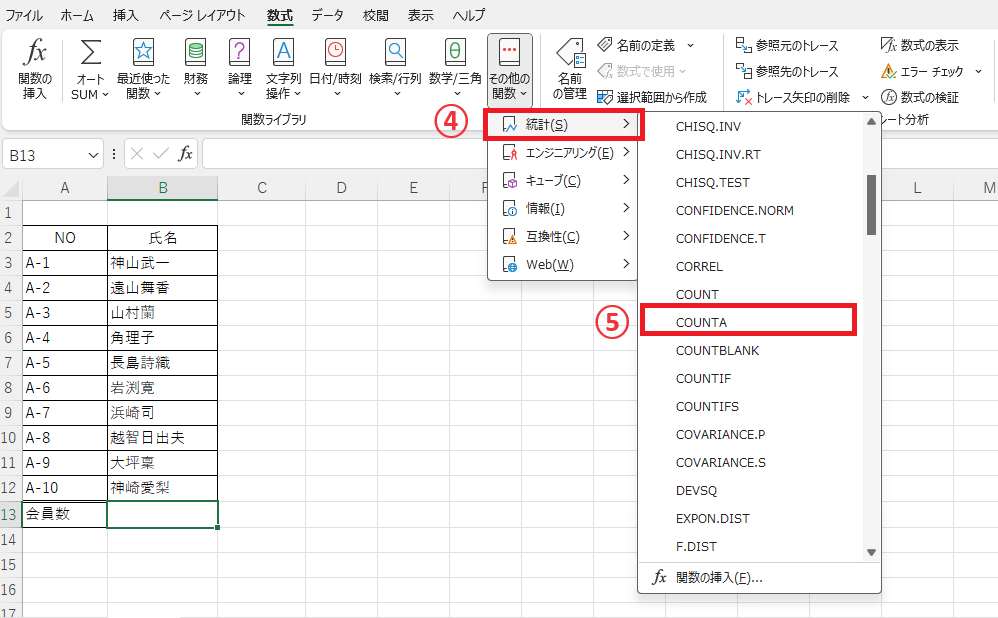
Task: Open the 検索/行列 functions library
Action: pos(395,68)
